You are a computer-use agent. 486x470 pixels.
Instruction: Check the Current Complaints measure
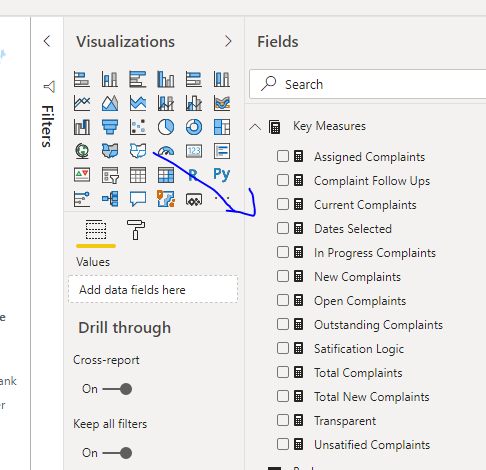pyautogui.click(x=283, y=204)
